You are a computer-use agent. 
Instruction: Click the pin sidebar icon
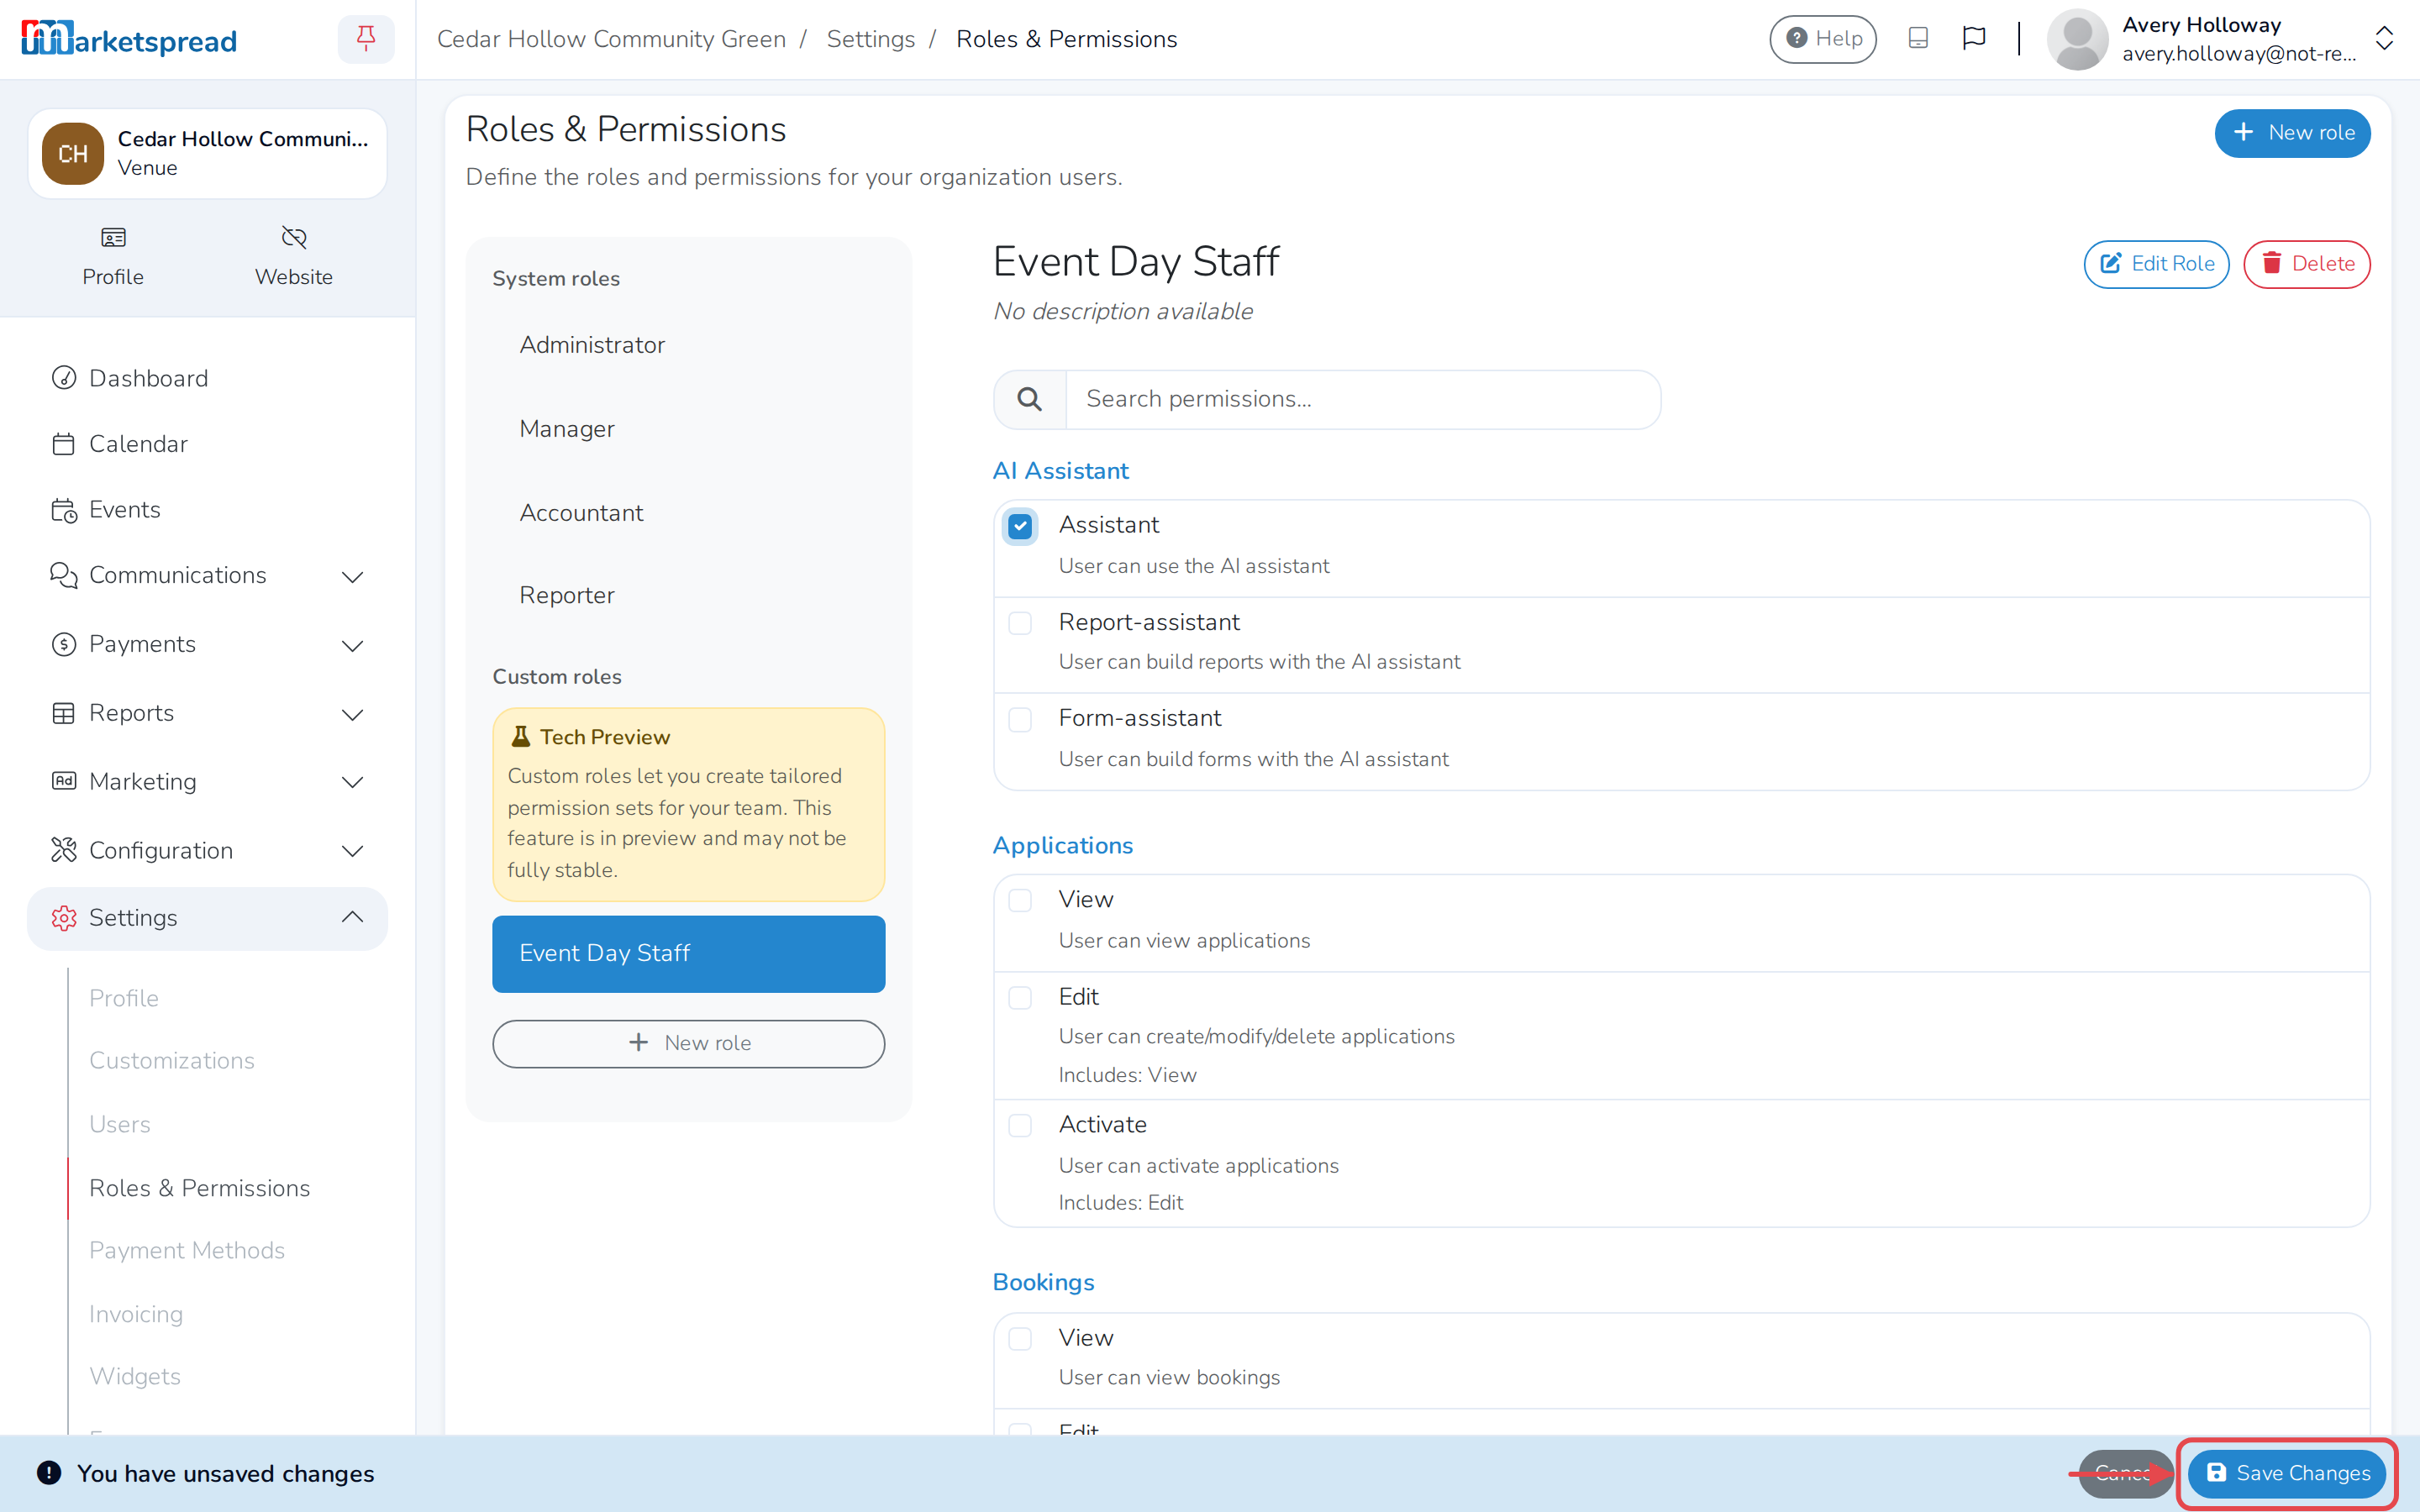(x=366, y=39)
